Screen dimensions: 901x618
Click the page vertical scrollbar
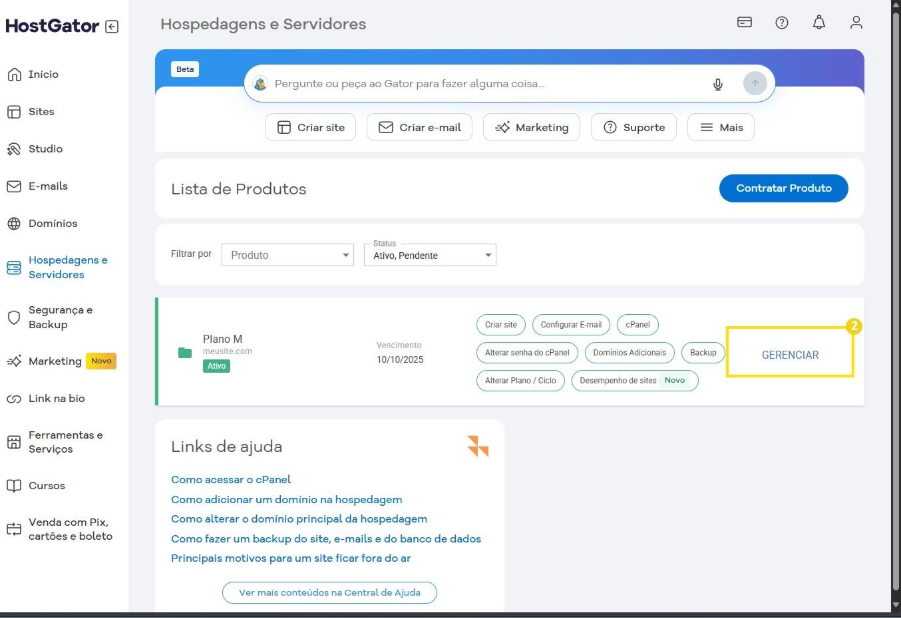coord(894,300)
